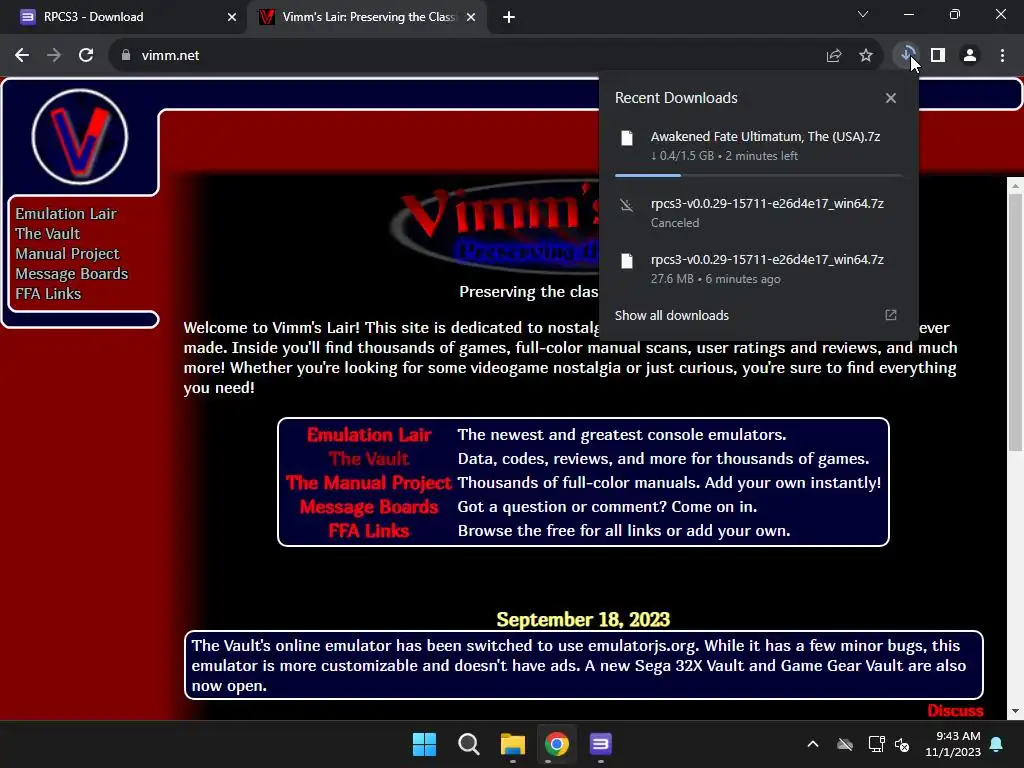1024x768 pixels.
Task: Select the Vimm's Lair tab
Action: coord(366,17)
